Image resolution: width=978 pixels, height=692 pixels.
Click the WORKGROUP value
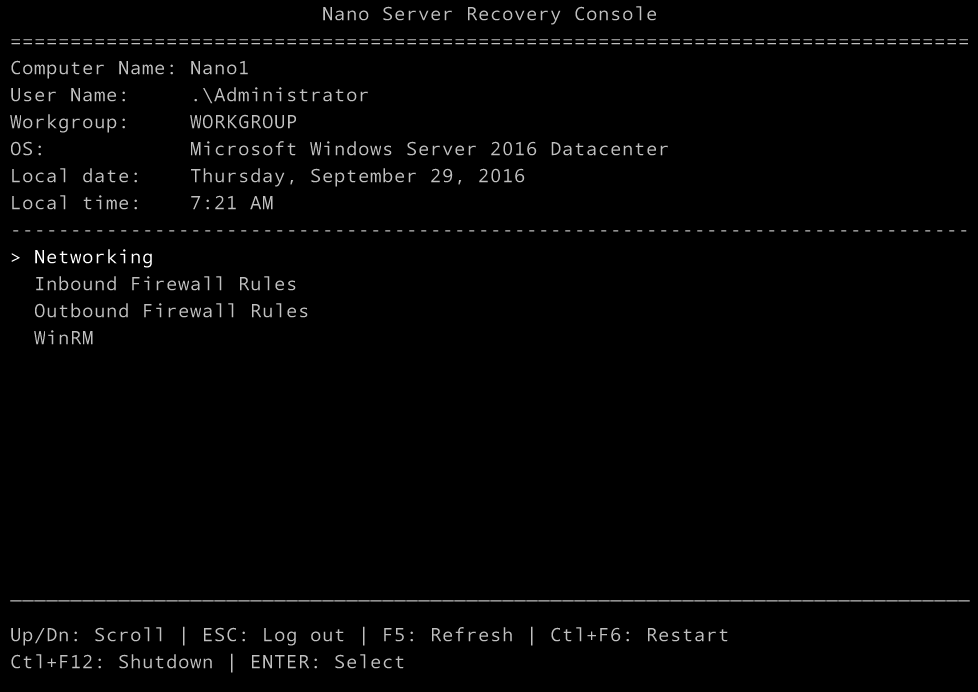(x=243, y=122)
